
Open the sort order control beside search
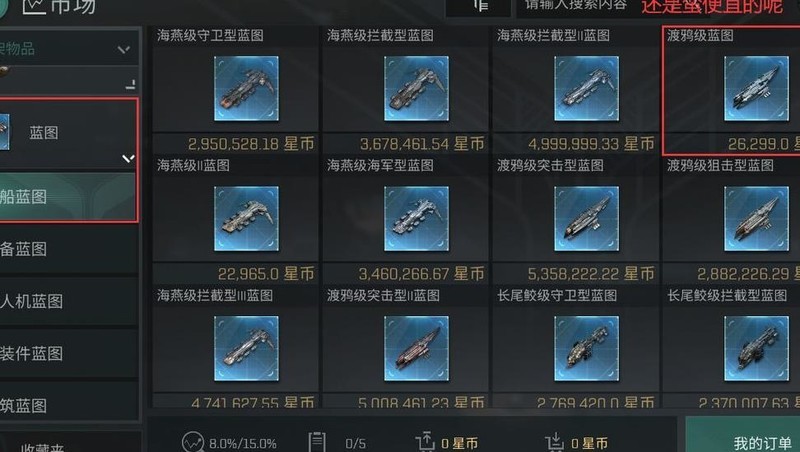tap(479, 6)
